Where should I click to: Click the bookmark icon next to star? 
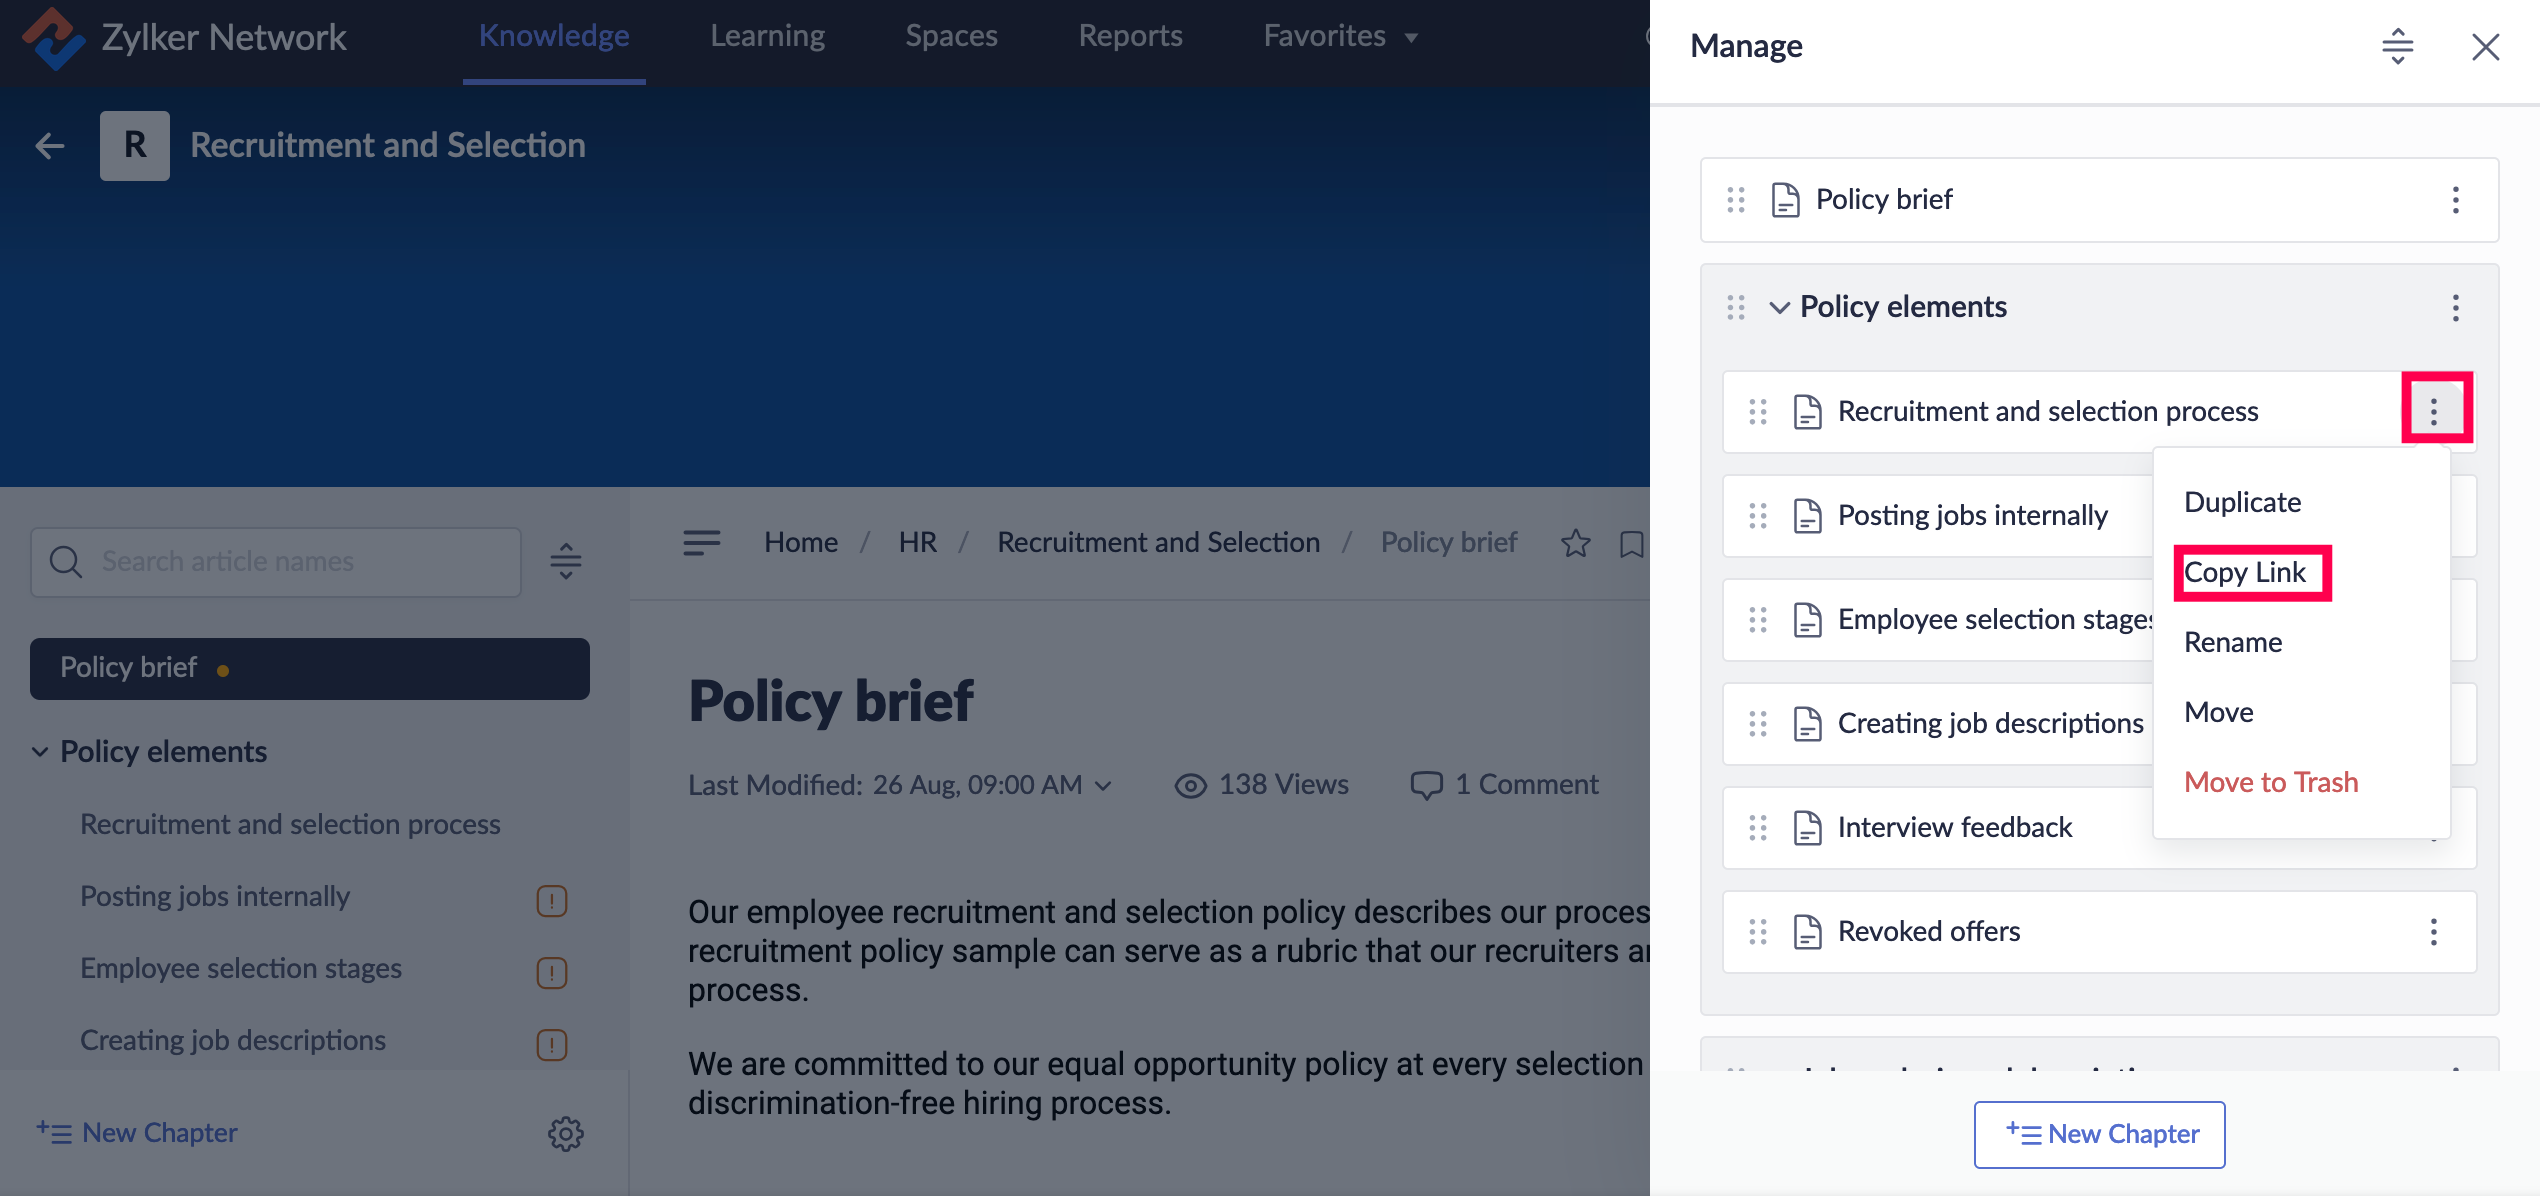pyautogui.click(x=1631, y=543)
